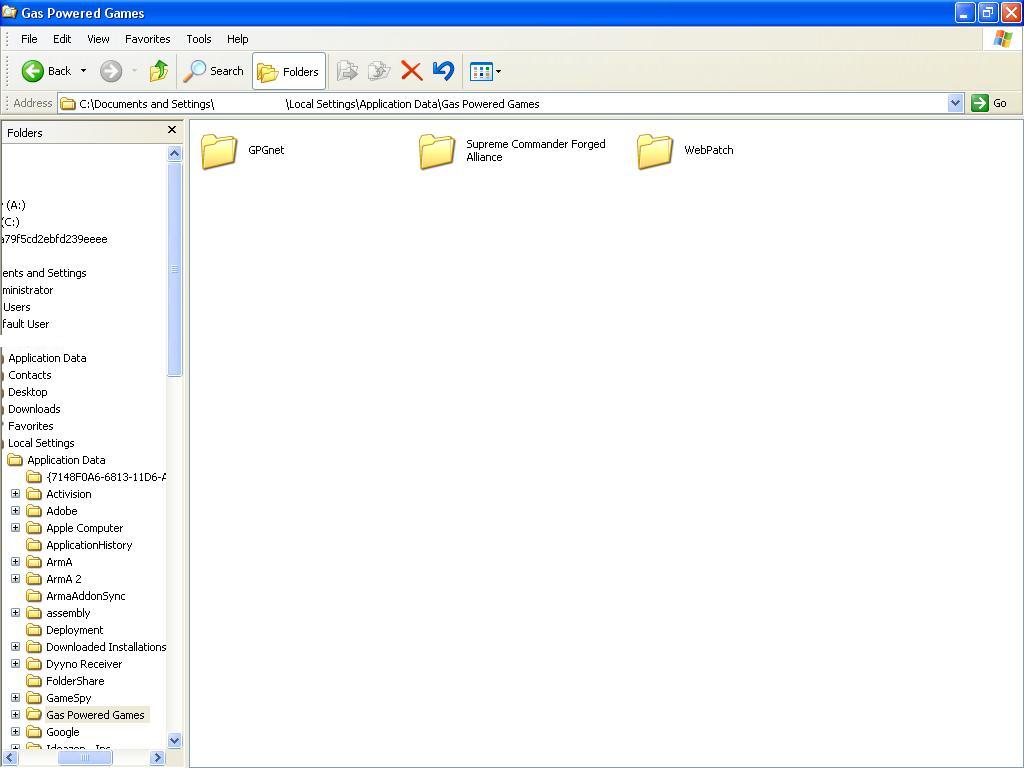This screenshot has height=768, width=1024.
Task: Click the title bar folder icon
Action: pyautogui.click(x=9, y=12)
